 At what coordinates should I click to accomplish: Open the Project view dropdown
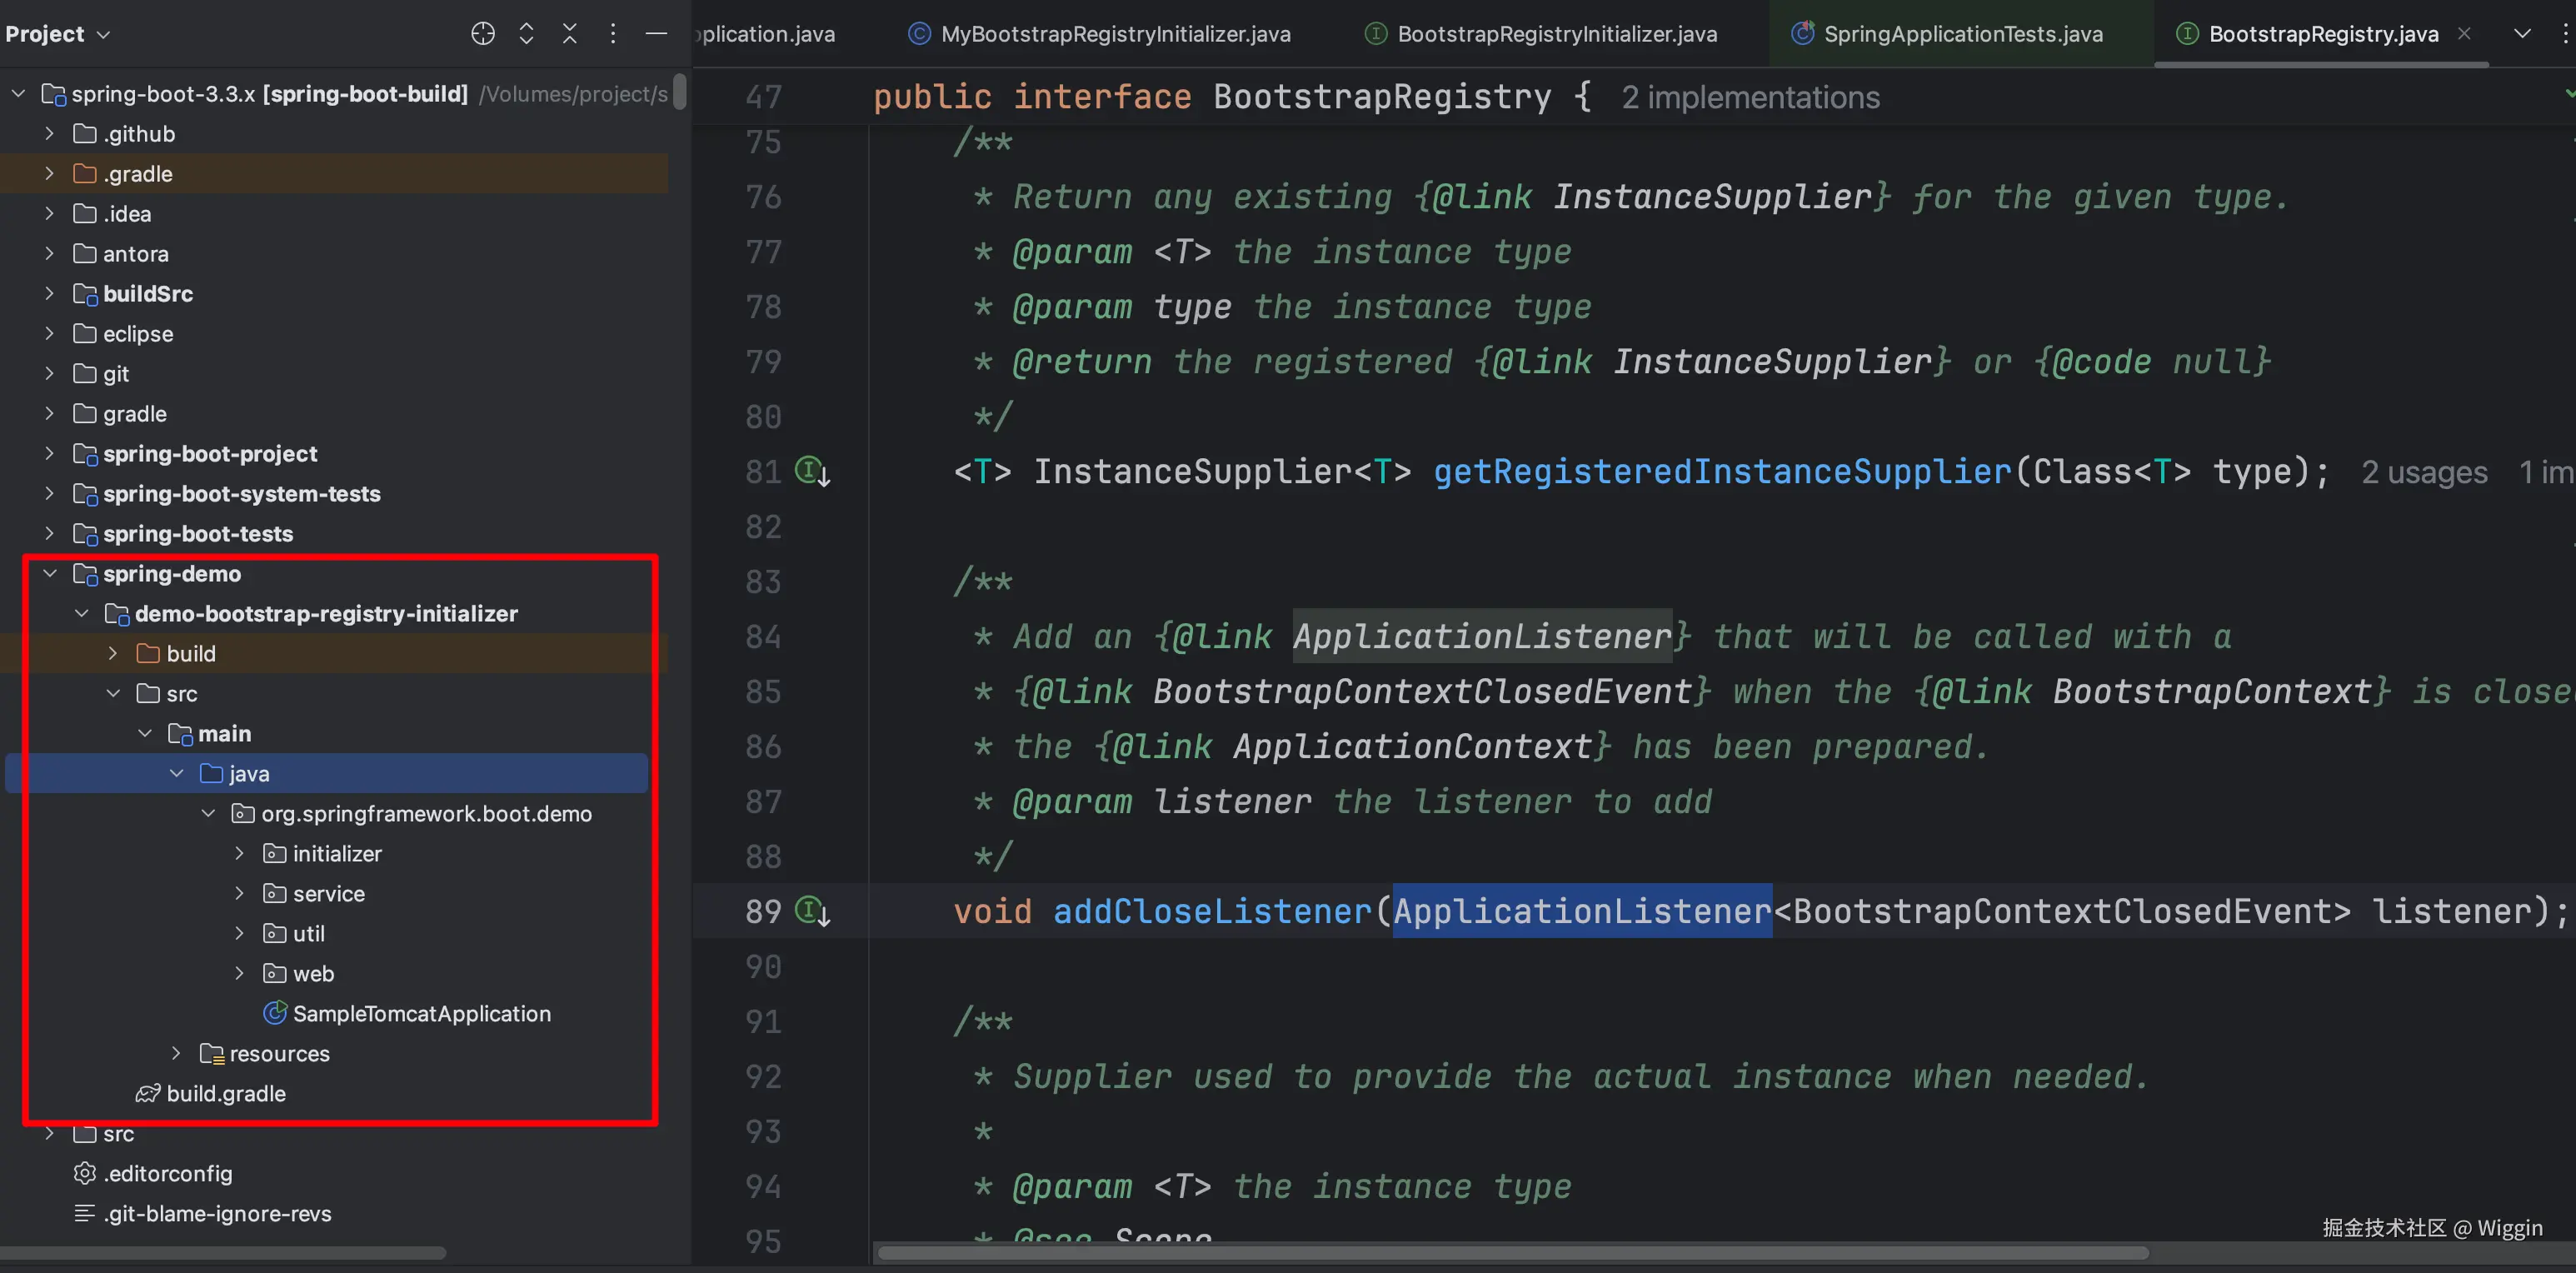58,34
